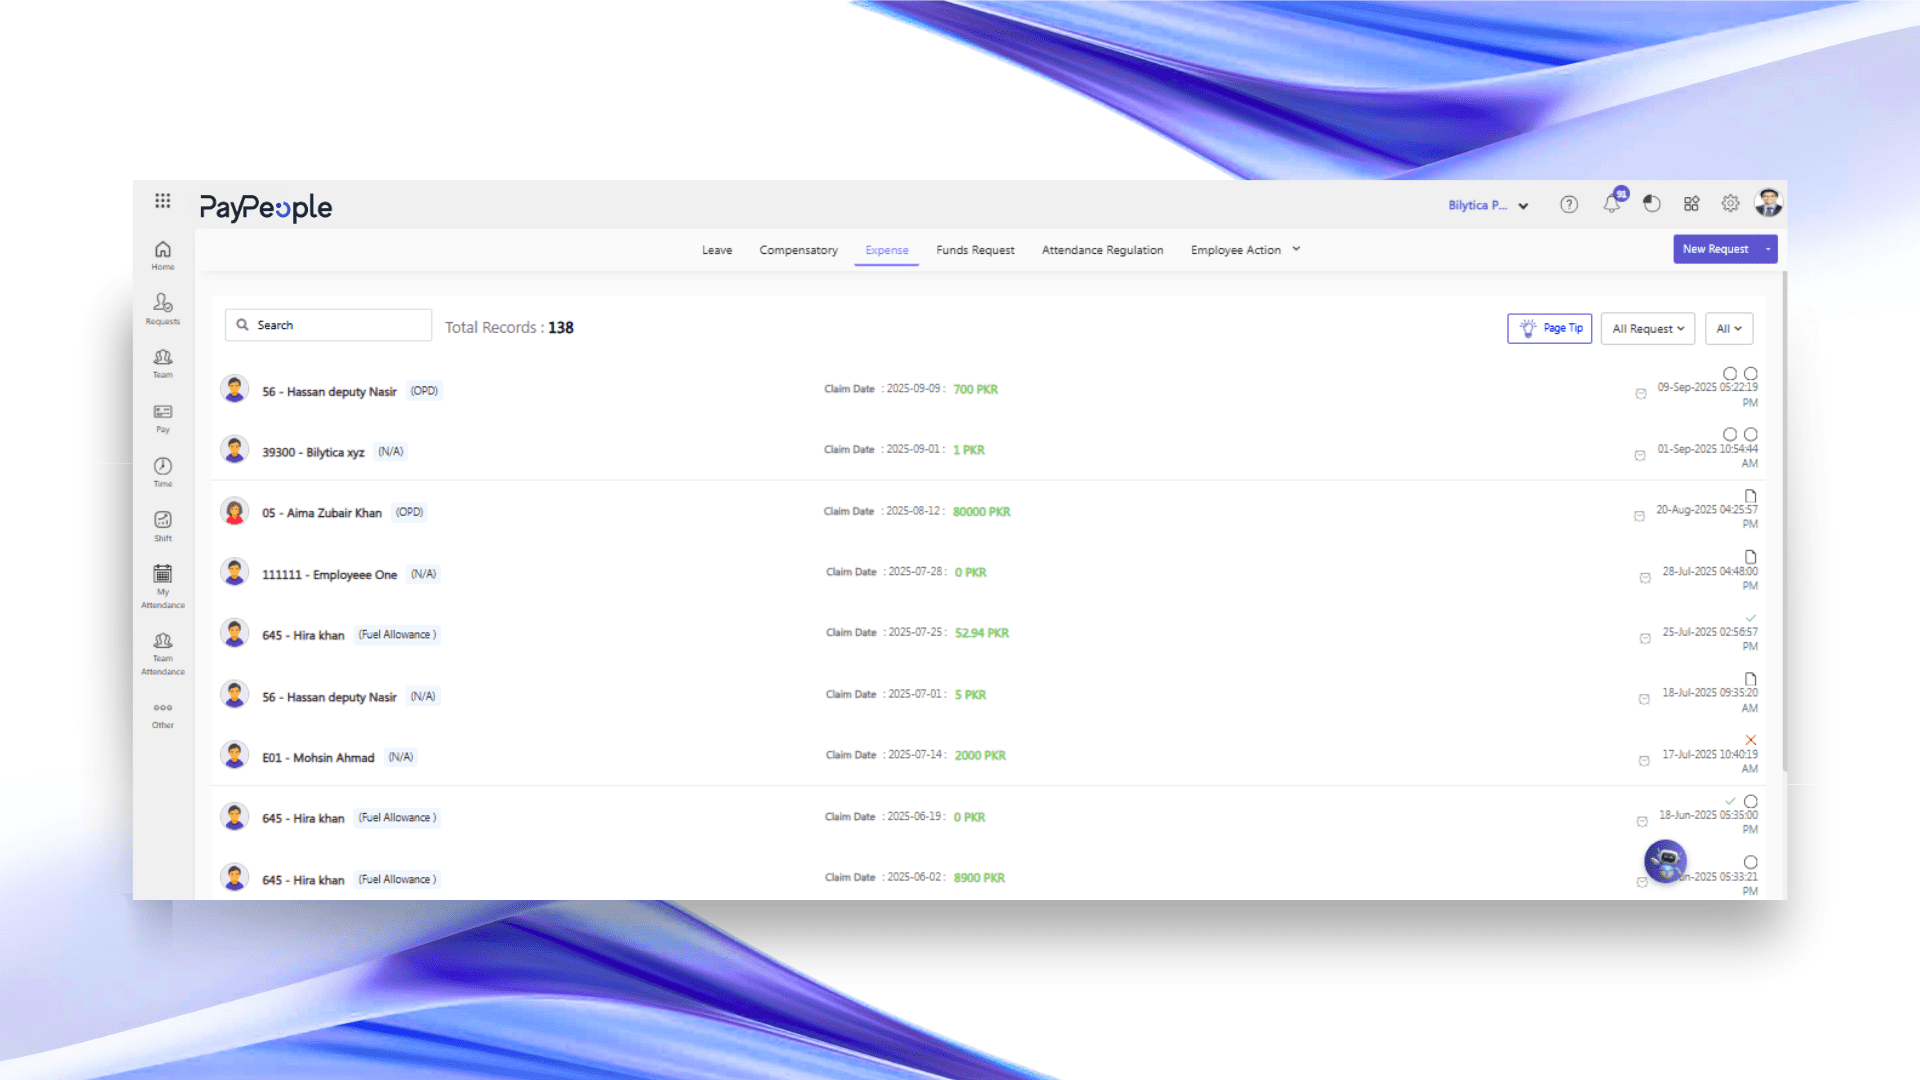Switch to the Leave tab
Viewport: 1920px width, 1080px height.
717,250
